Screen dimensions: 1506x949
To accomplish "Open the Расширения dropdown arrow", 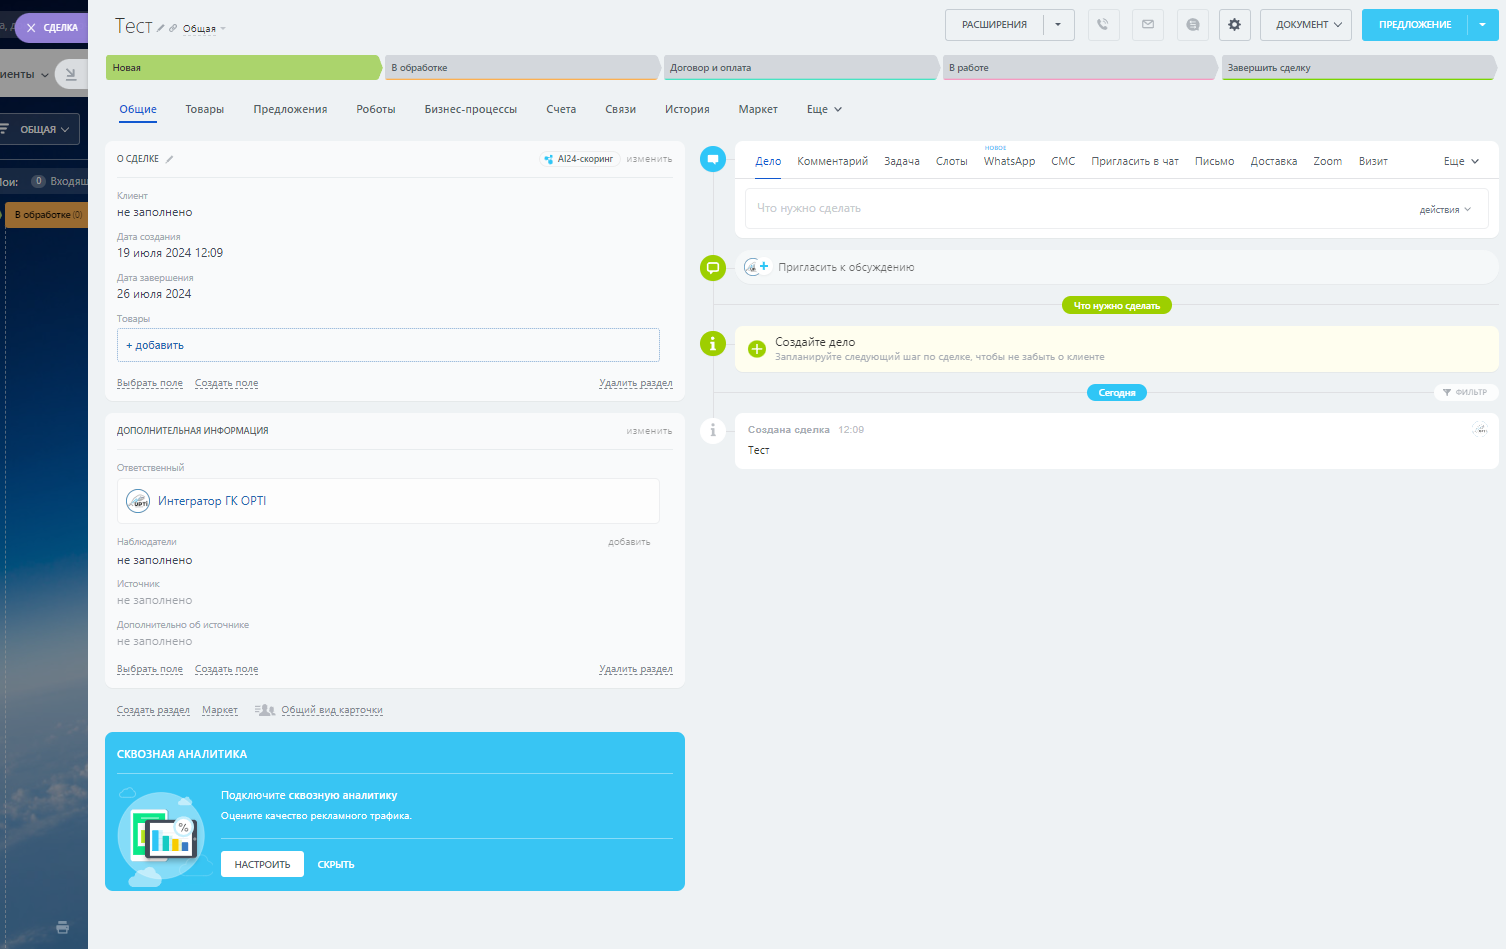I will tap(1058, 25).
